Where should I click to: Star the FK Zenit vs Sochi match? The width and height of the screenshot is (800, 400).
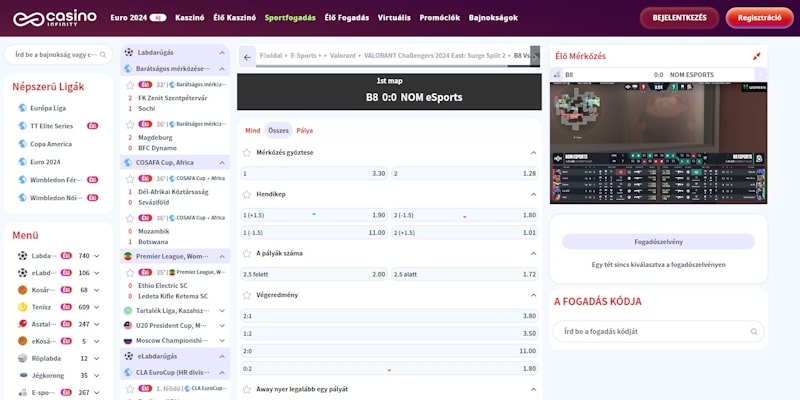(x=130, y=84)
